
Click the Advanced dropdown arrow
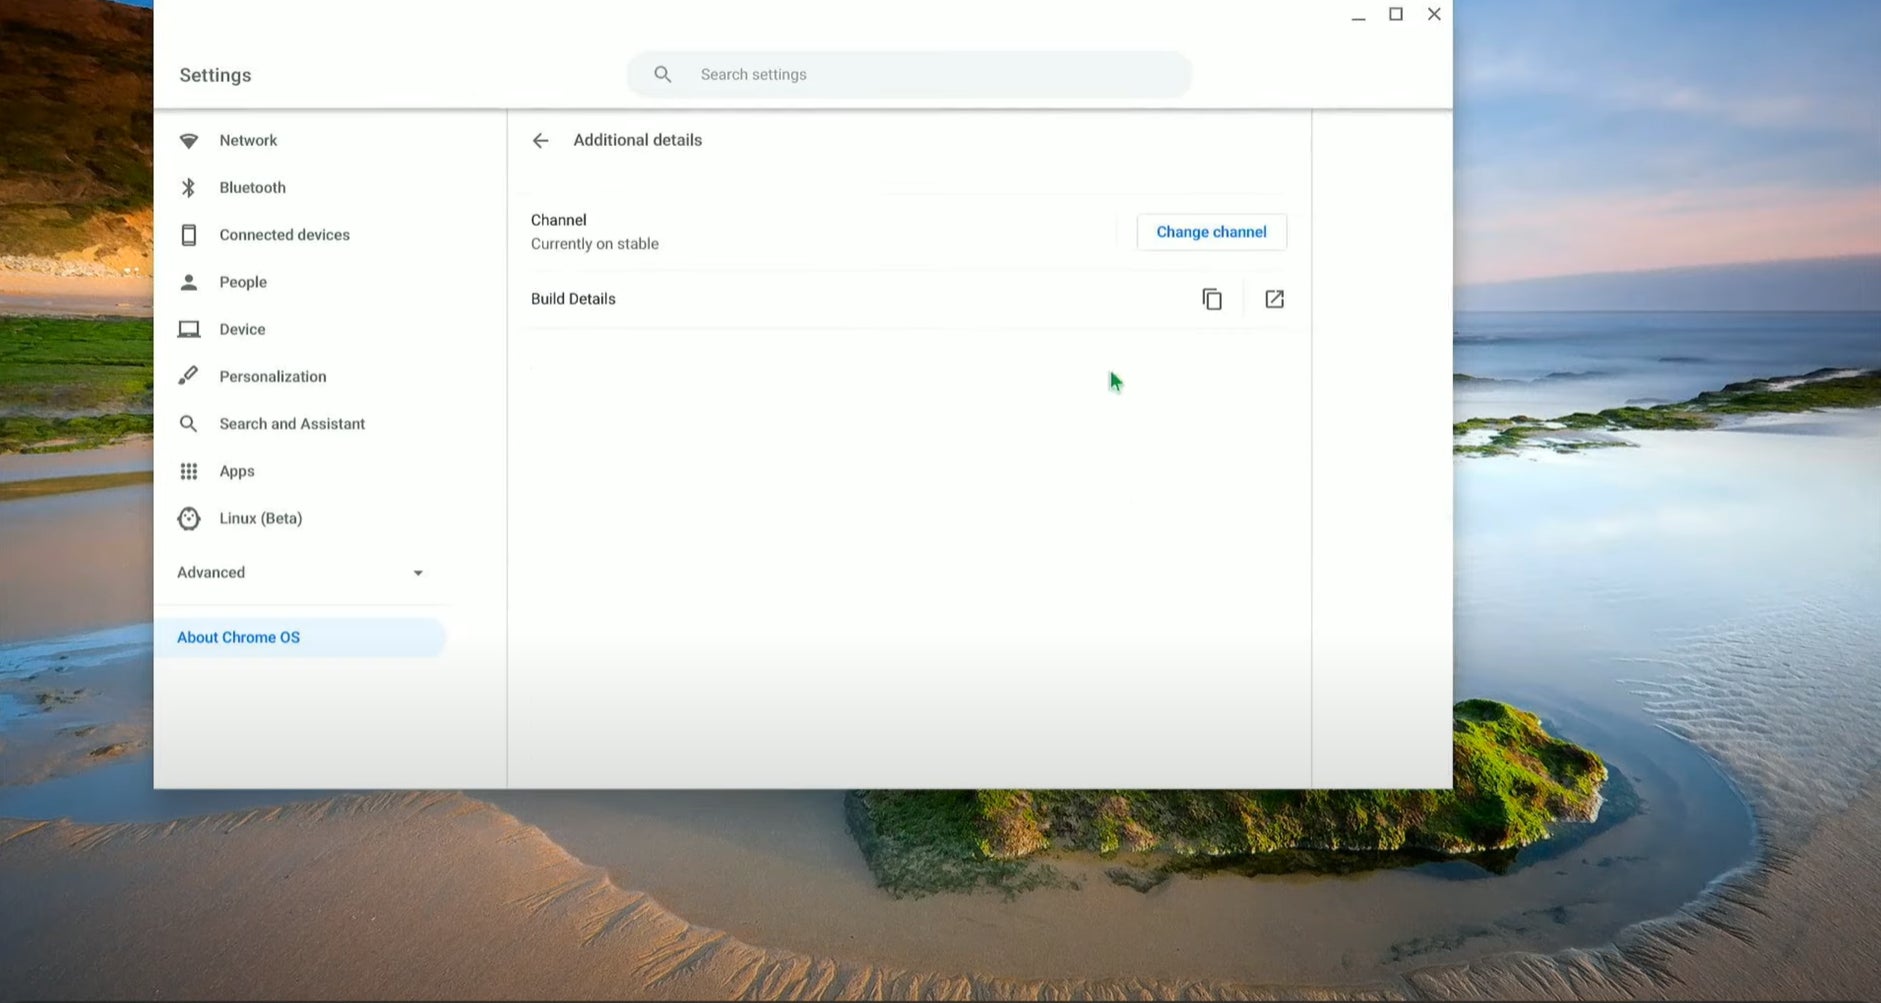tap(418, 573)
